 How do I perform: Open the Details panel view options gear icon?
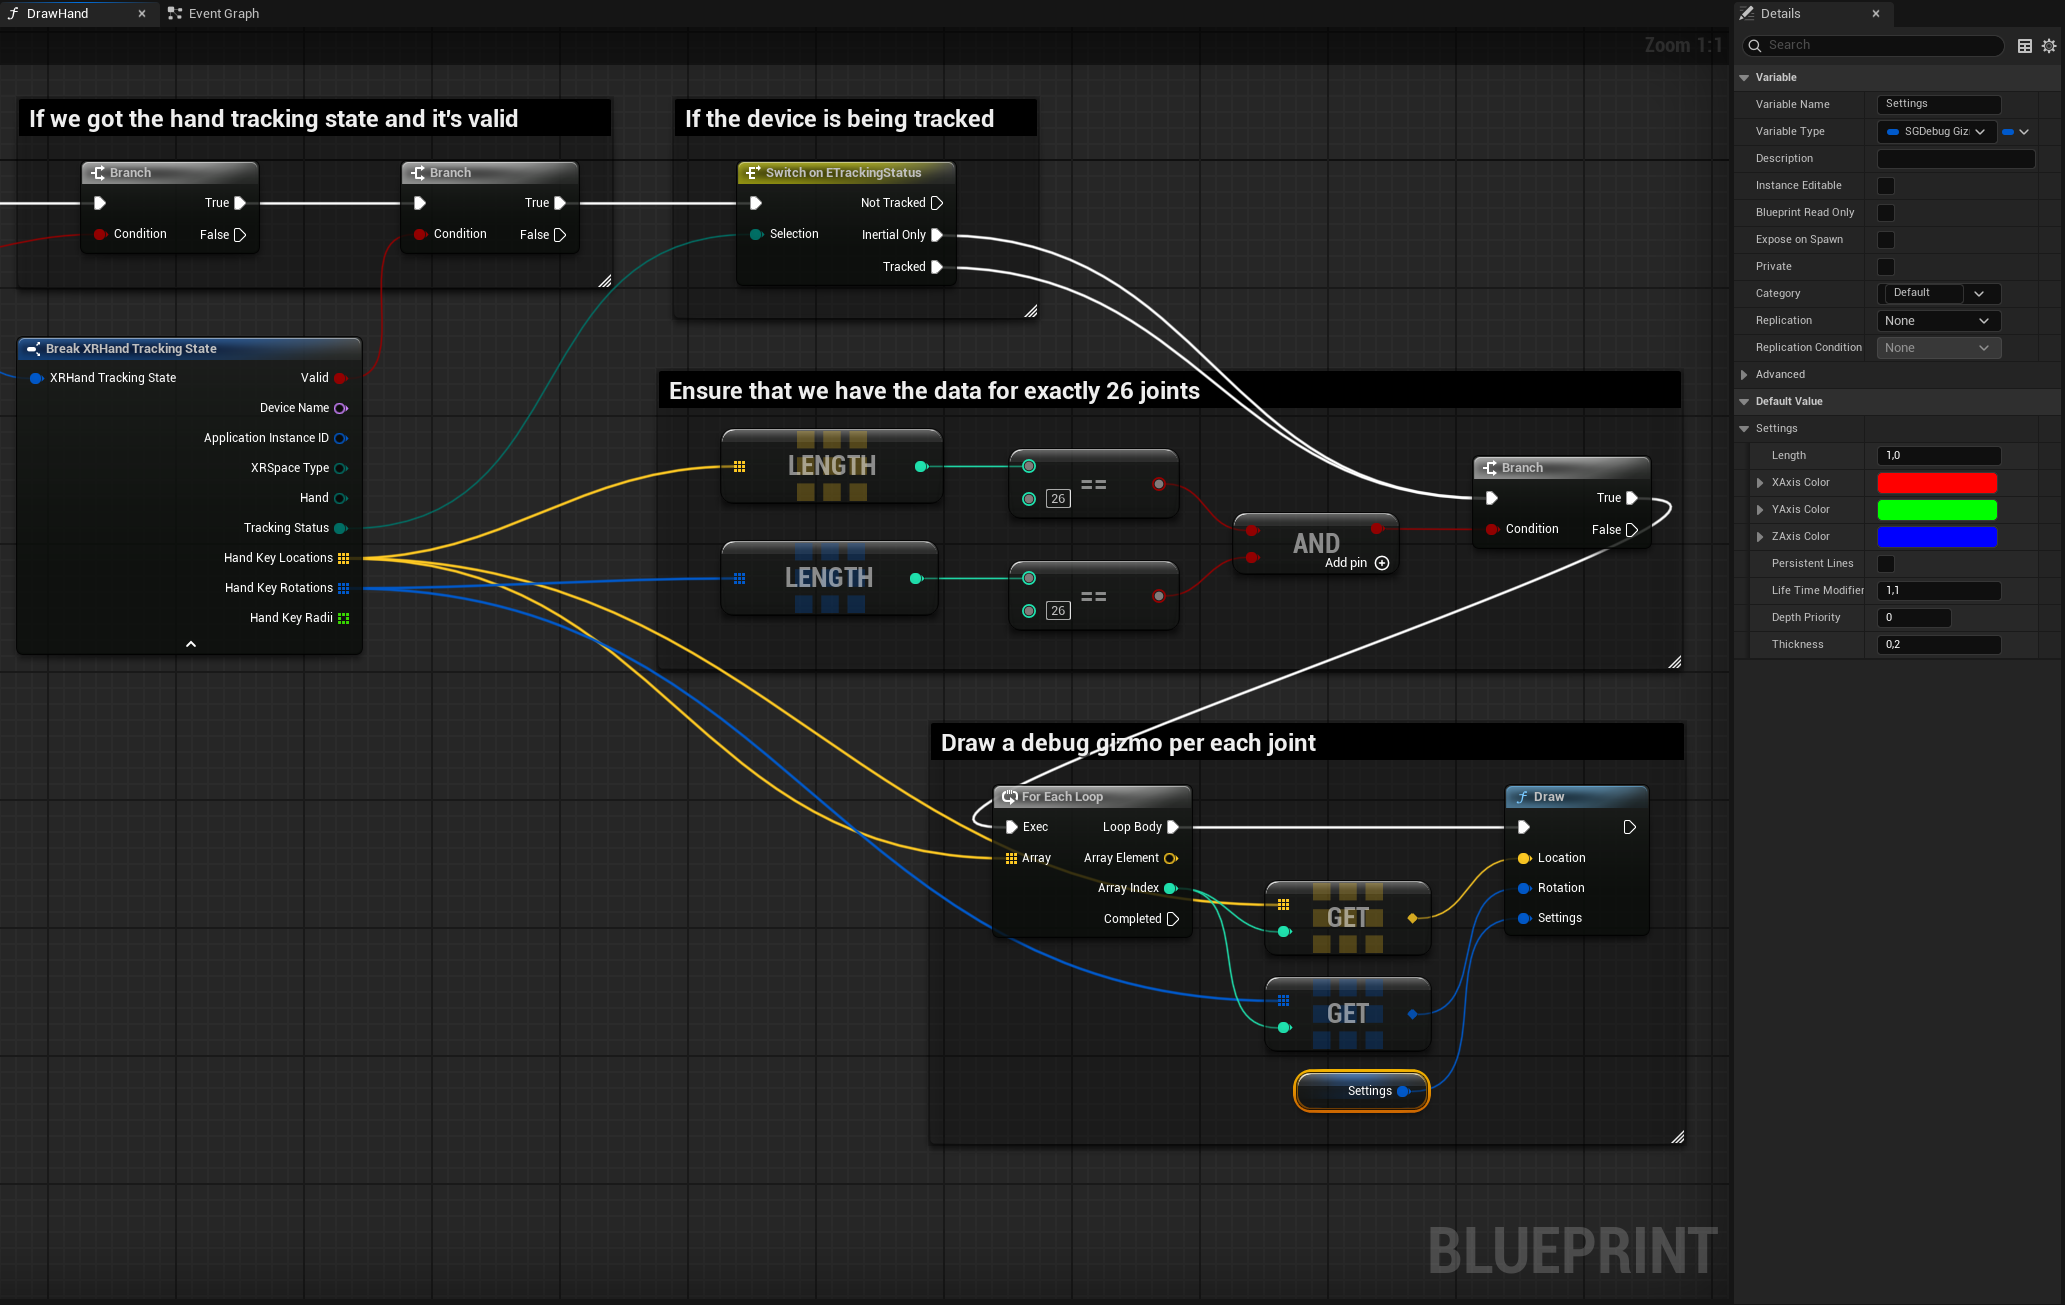2049,46
